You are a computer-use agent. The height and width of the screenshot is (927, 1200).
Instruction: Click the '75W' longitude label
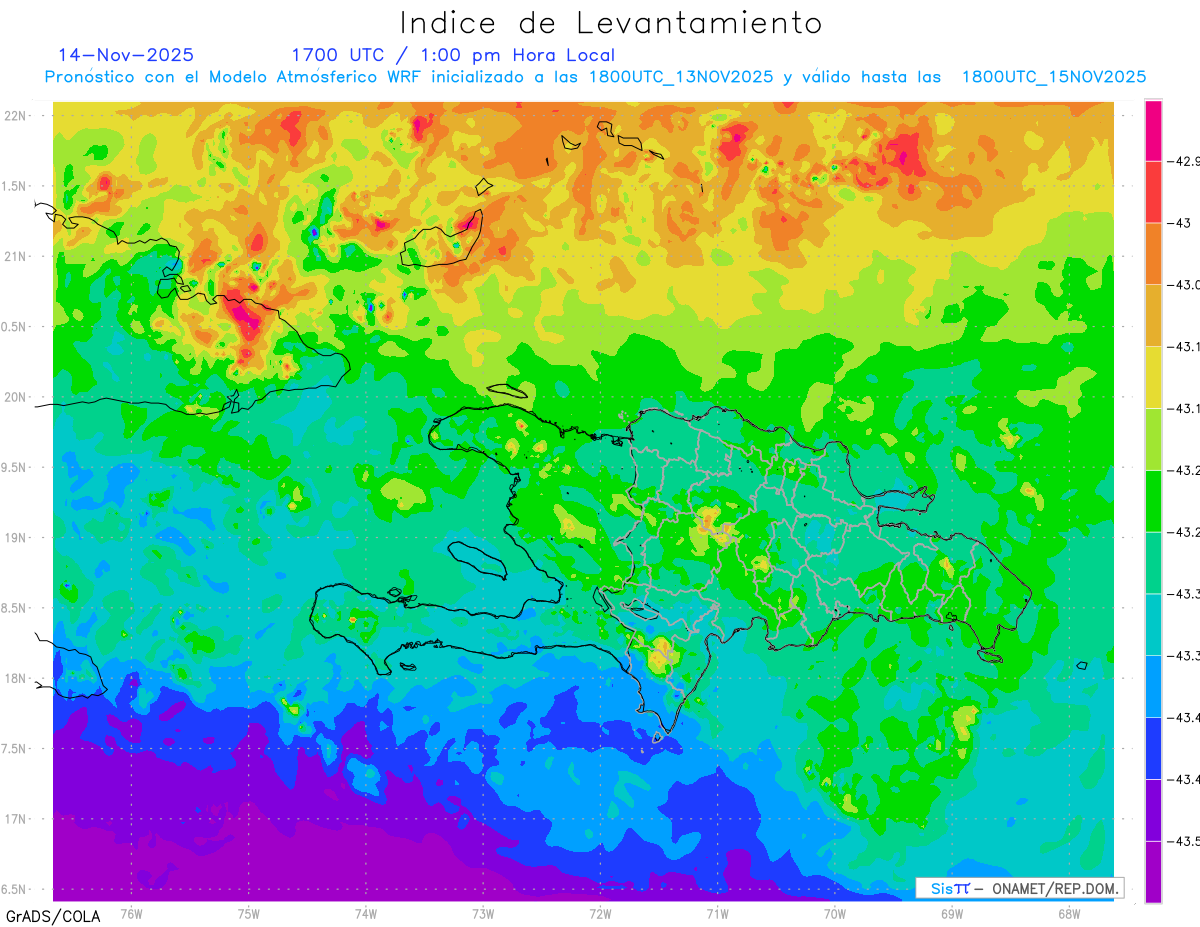[248, 913]
